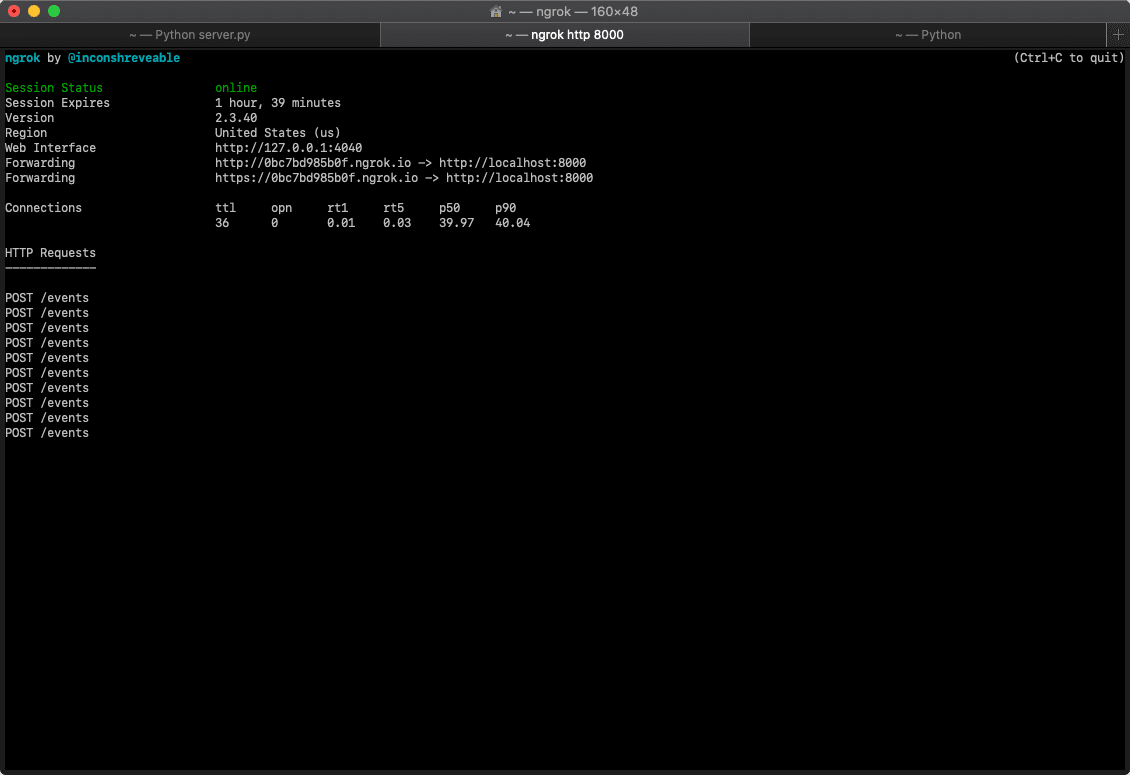
Task: Open a new terminal tab with the plus icon
Action: 1117,34
